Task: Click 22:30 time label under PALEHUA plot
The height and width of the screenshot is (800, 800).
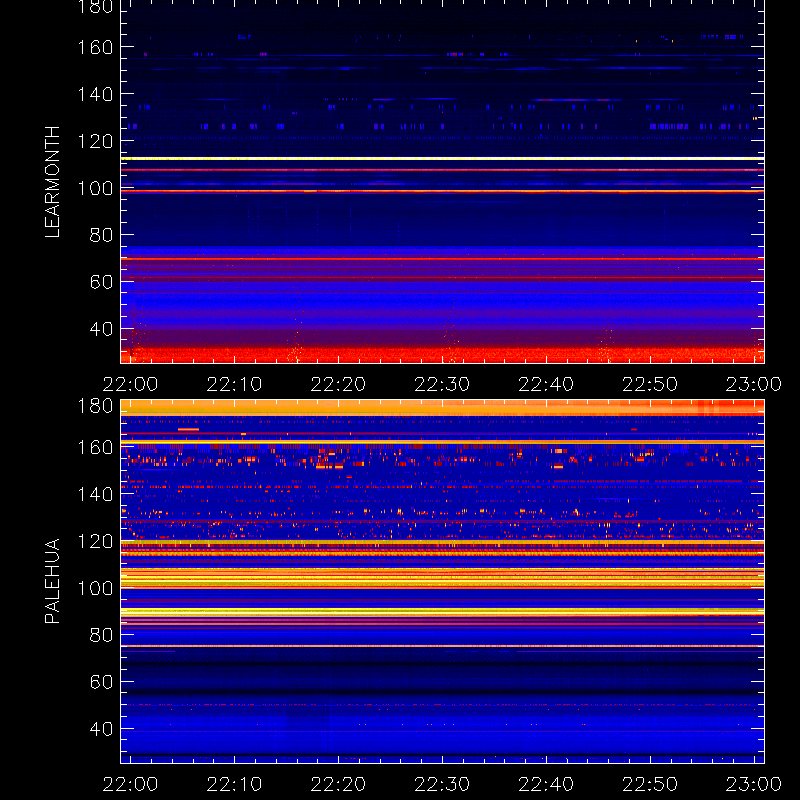Action: click(x=442, y=784)
